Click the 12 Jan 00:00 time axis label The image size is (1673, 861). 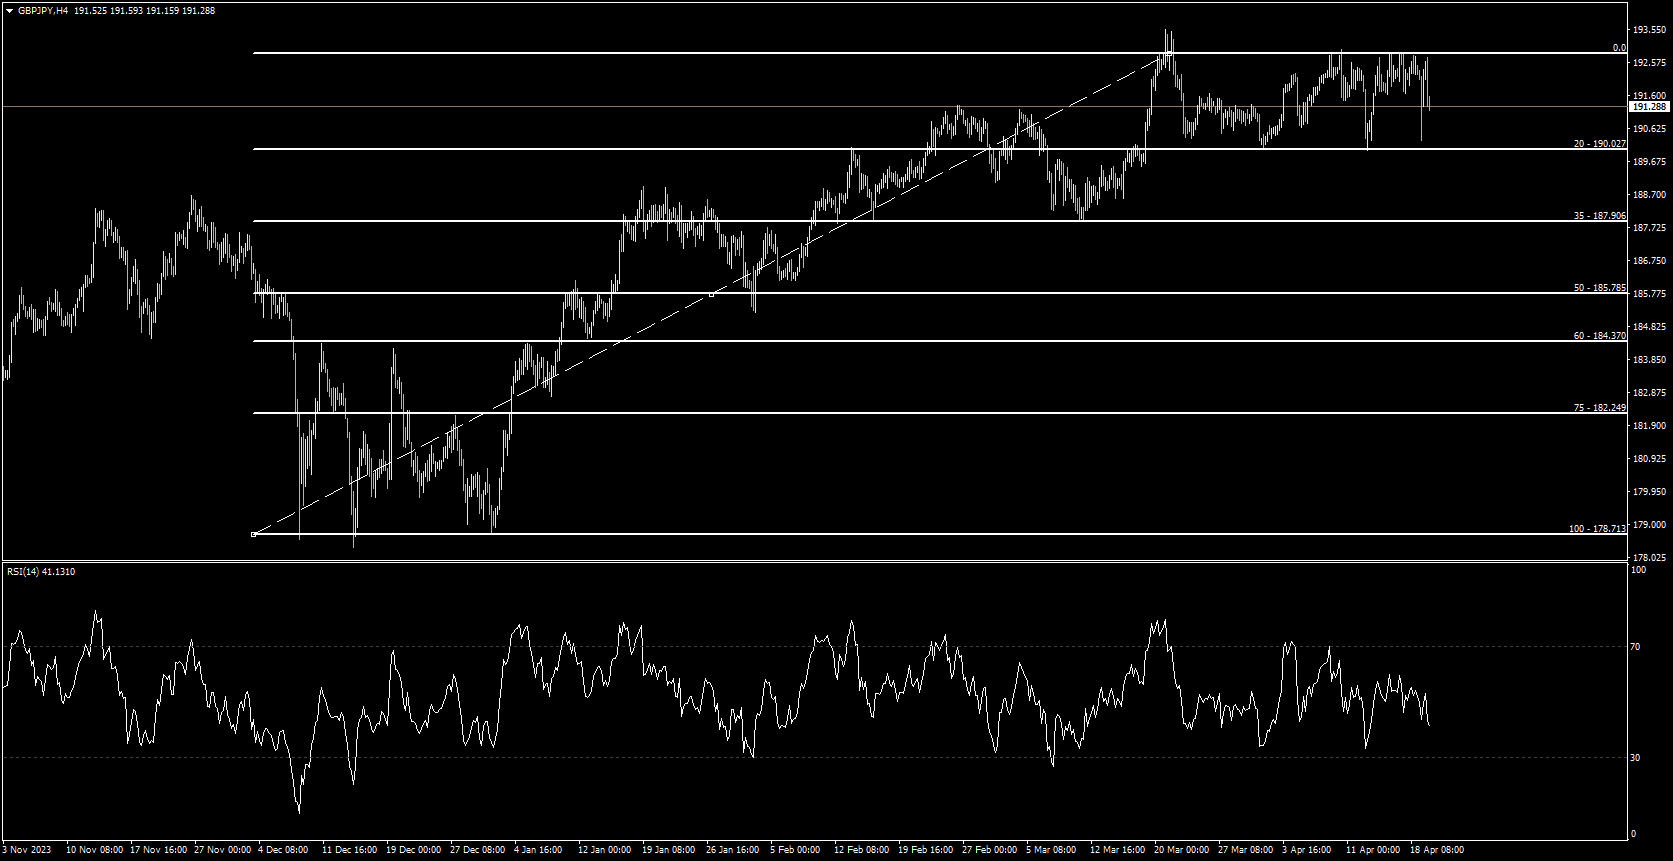tap(605, 850)
